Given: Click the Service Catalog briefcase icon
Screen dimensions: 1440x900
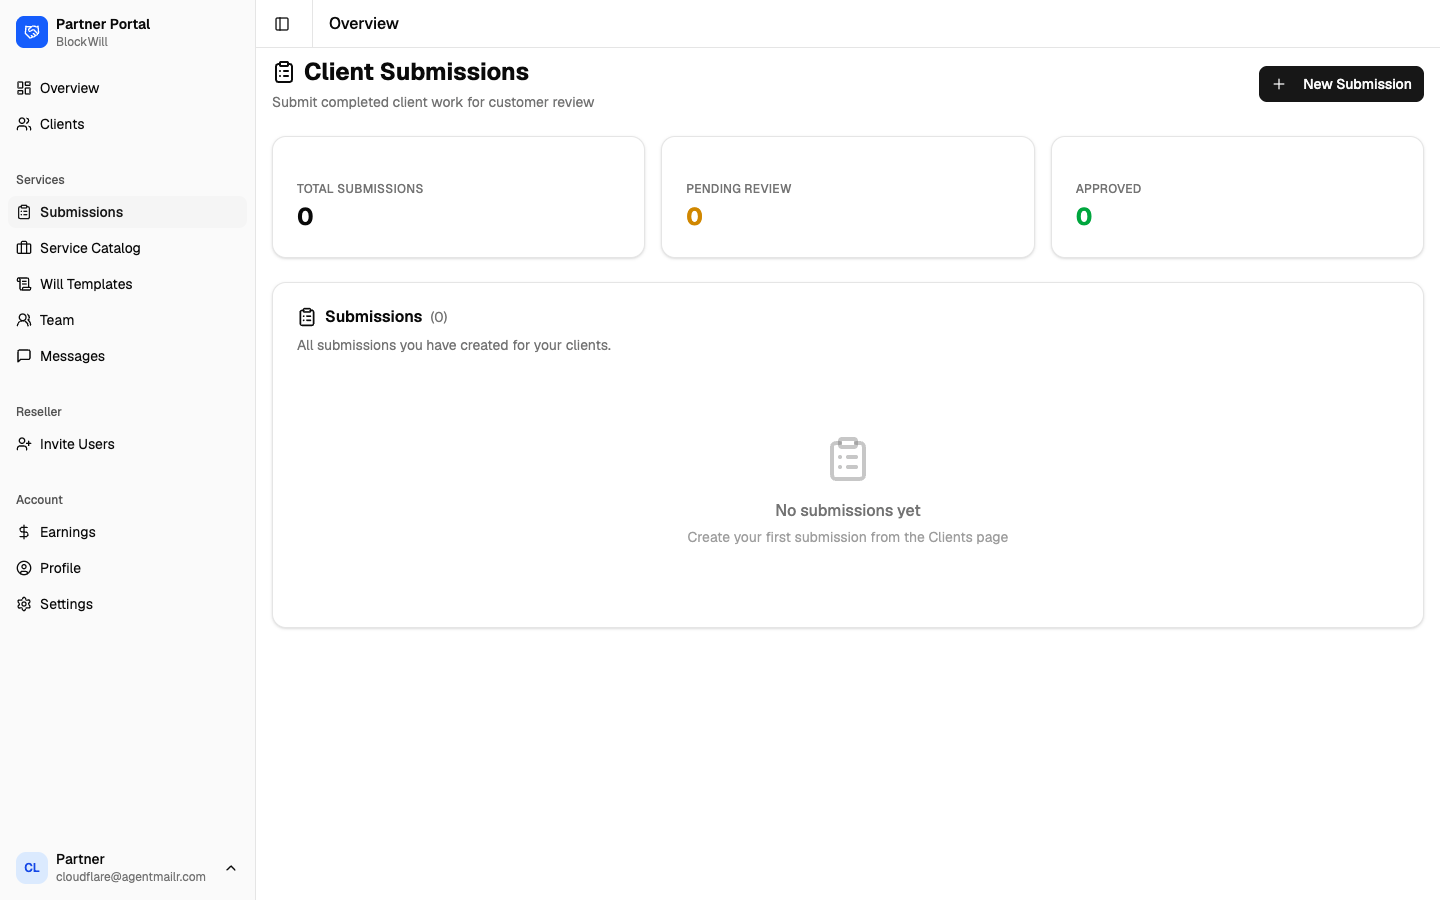Looking at the screenshot, I should point(24,248).
